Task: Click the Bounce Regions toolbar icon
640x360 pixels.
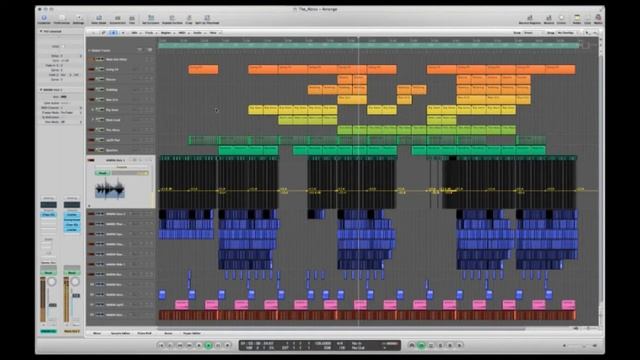Action: [x=530, y=19]
